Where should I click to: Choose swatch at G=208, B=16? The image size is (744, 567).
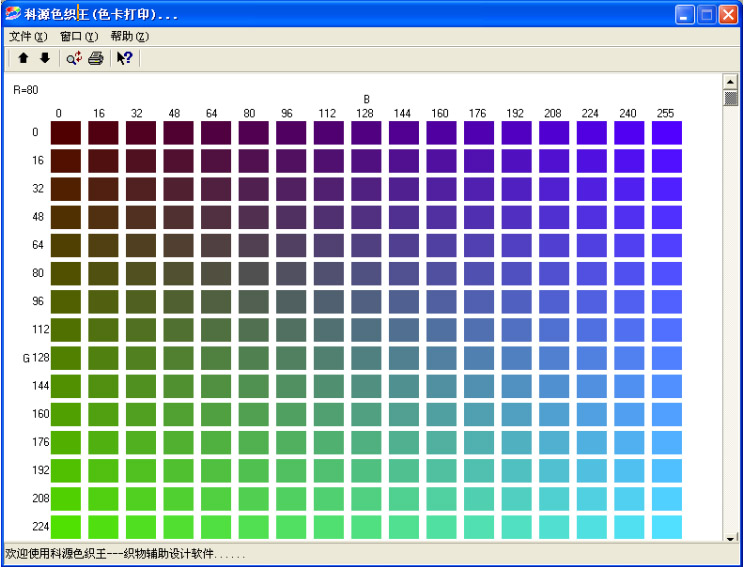[x=103, y=499]
